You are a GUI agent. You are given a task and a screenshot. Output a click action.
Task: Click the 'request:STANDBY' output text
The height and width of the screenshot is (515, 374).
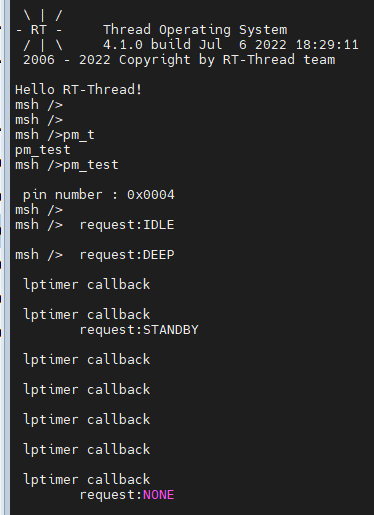coord(139,330)
